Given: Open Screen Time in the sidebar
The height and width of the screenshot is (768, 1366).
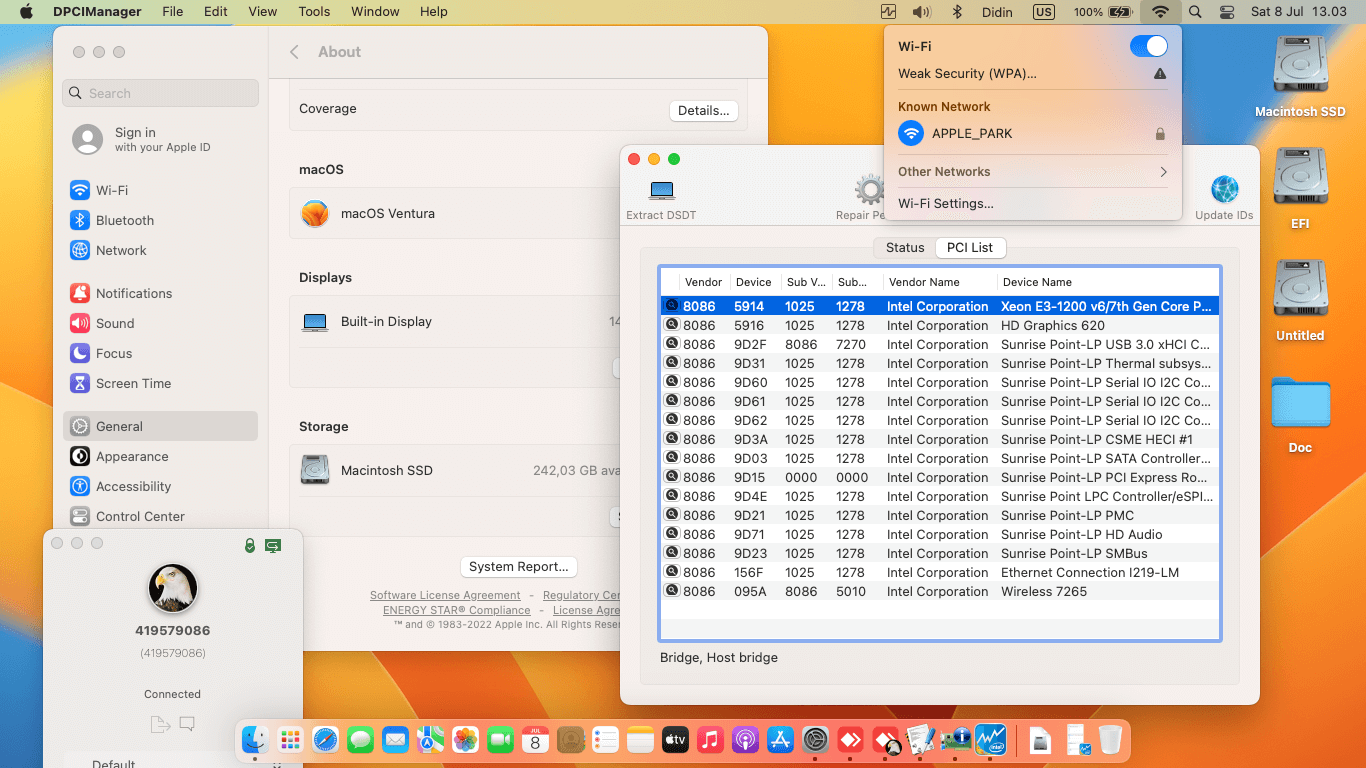Looking at the screenshot, I should 132,383.
